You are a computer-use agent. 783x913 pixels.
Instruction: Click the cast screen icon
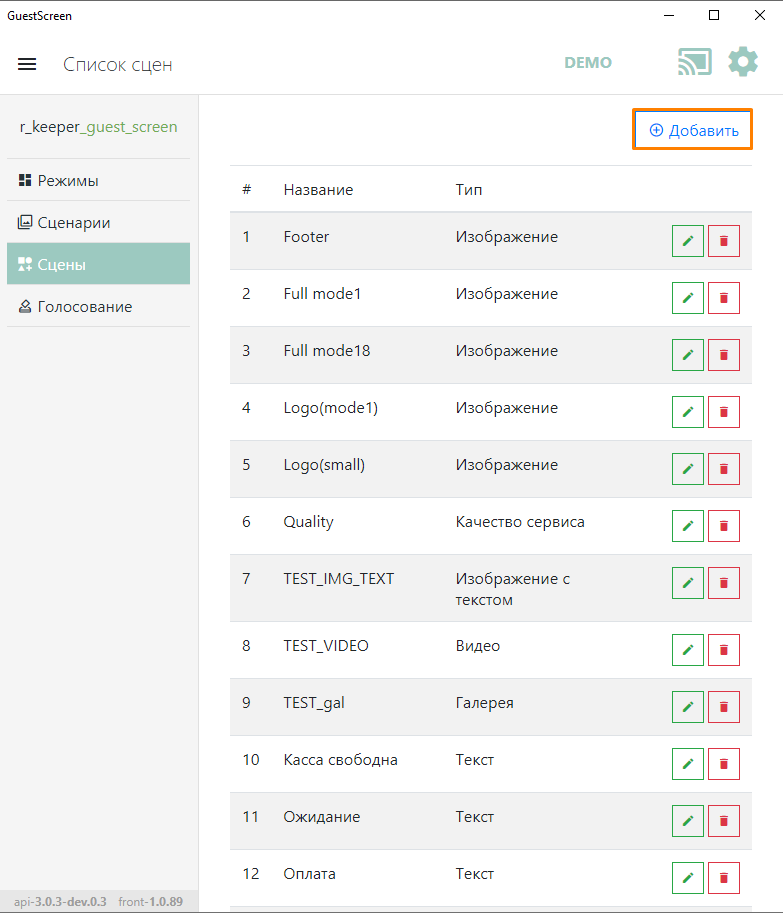(x=694, y=62)
